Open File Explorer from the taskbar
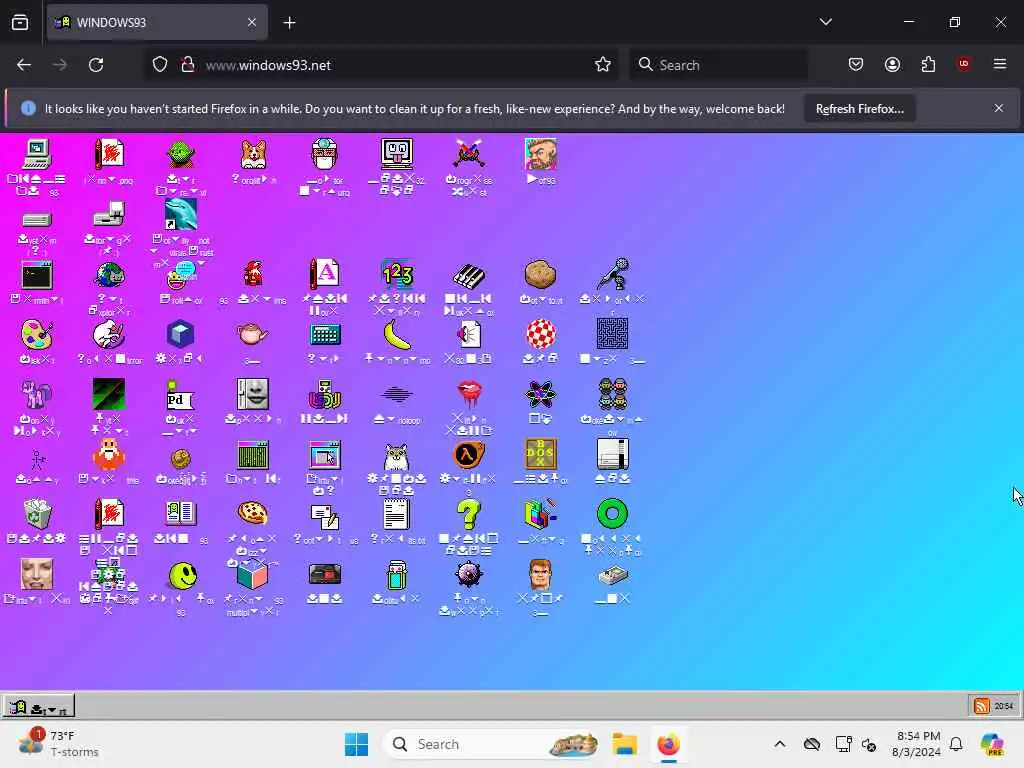1024x768 pixels. click(x=624, y=744)
